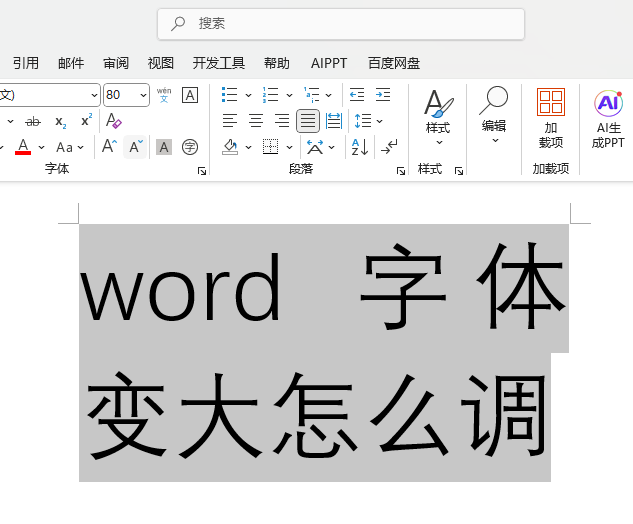Open numbering library dropdown arrow

tap(289, 95)
